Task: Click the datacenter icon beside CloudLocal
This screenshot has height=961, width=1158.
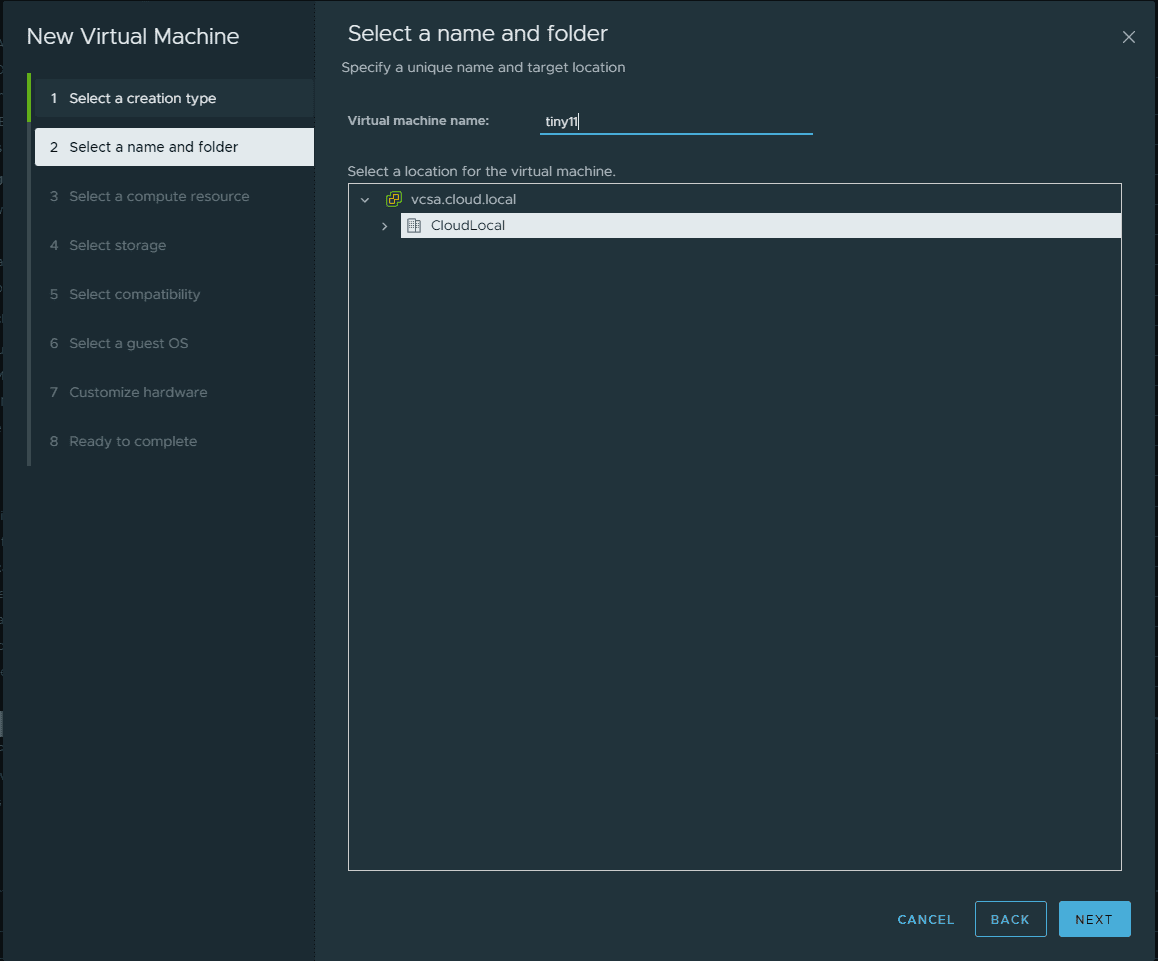Action: [x=414, y=225]
